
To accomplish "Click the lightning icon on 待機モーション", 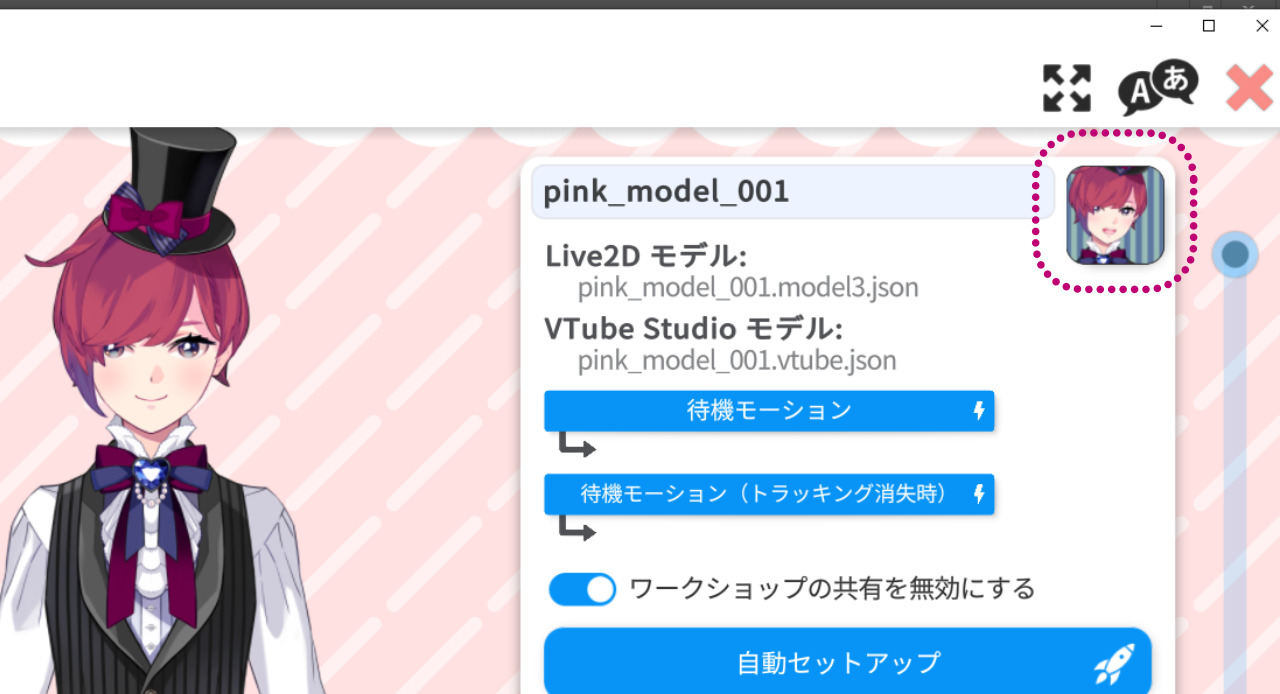I will tap(979, 411).
